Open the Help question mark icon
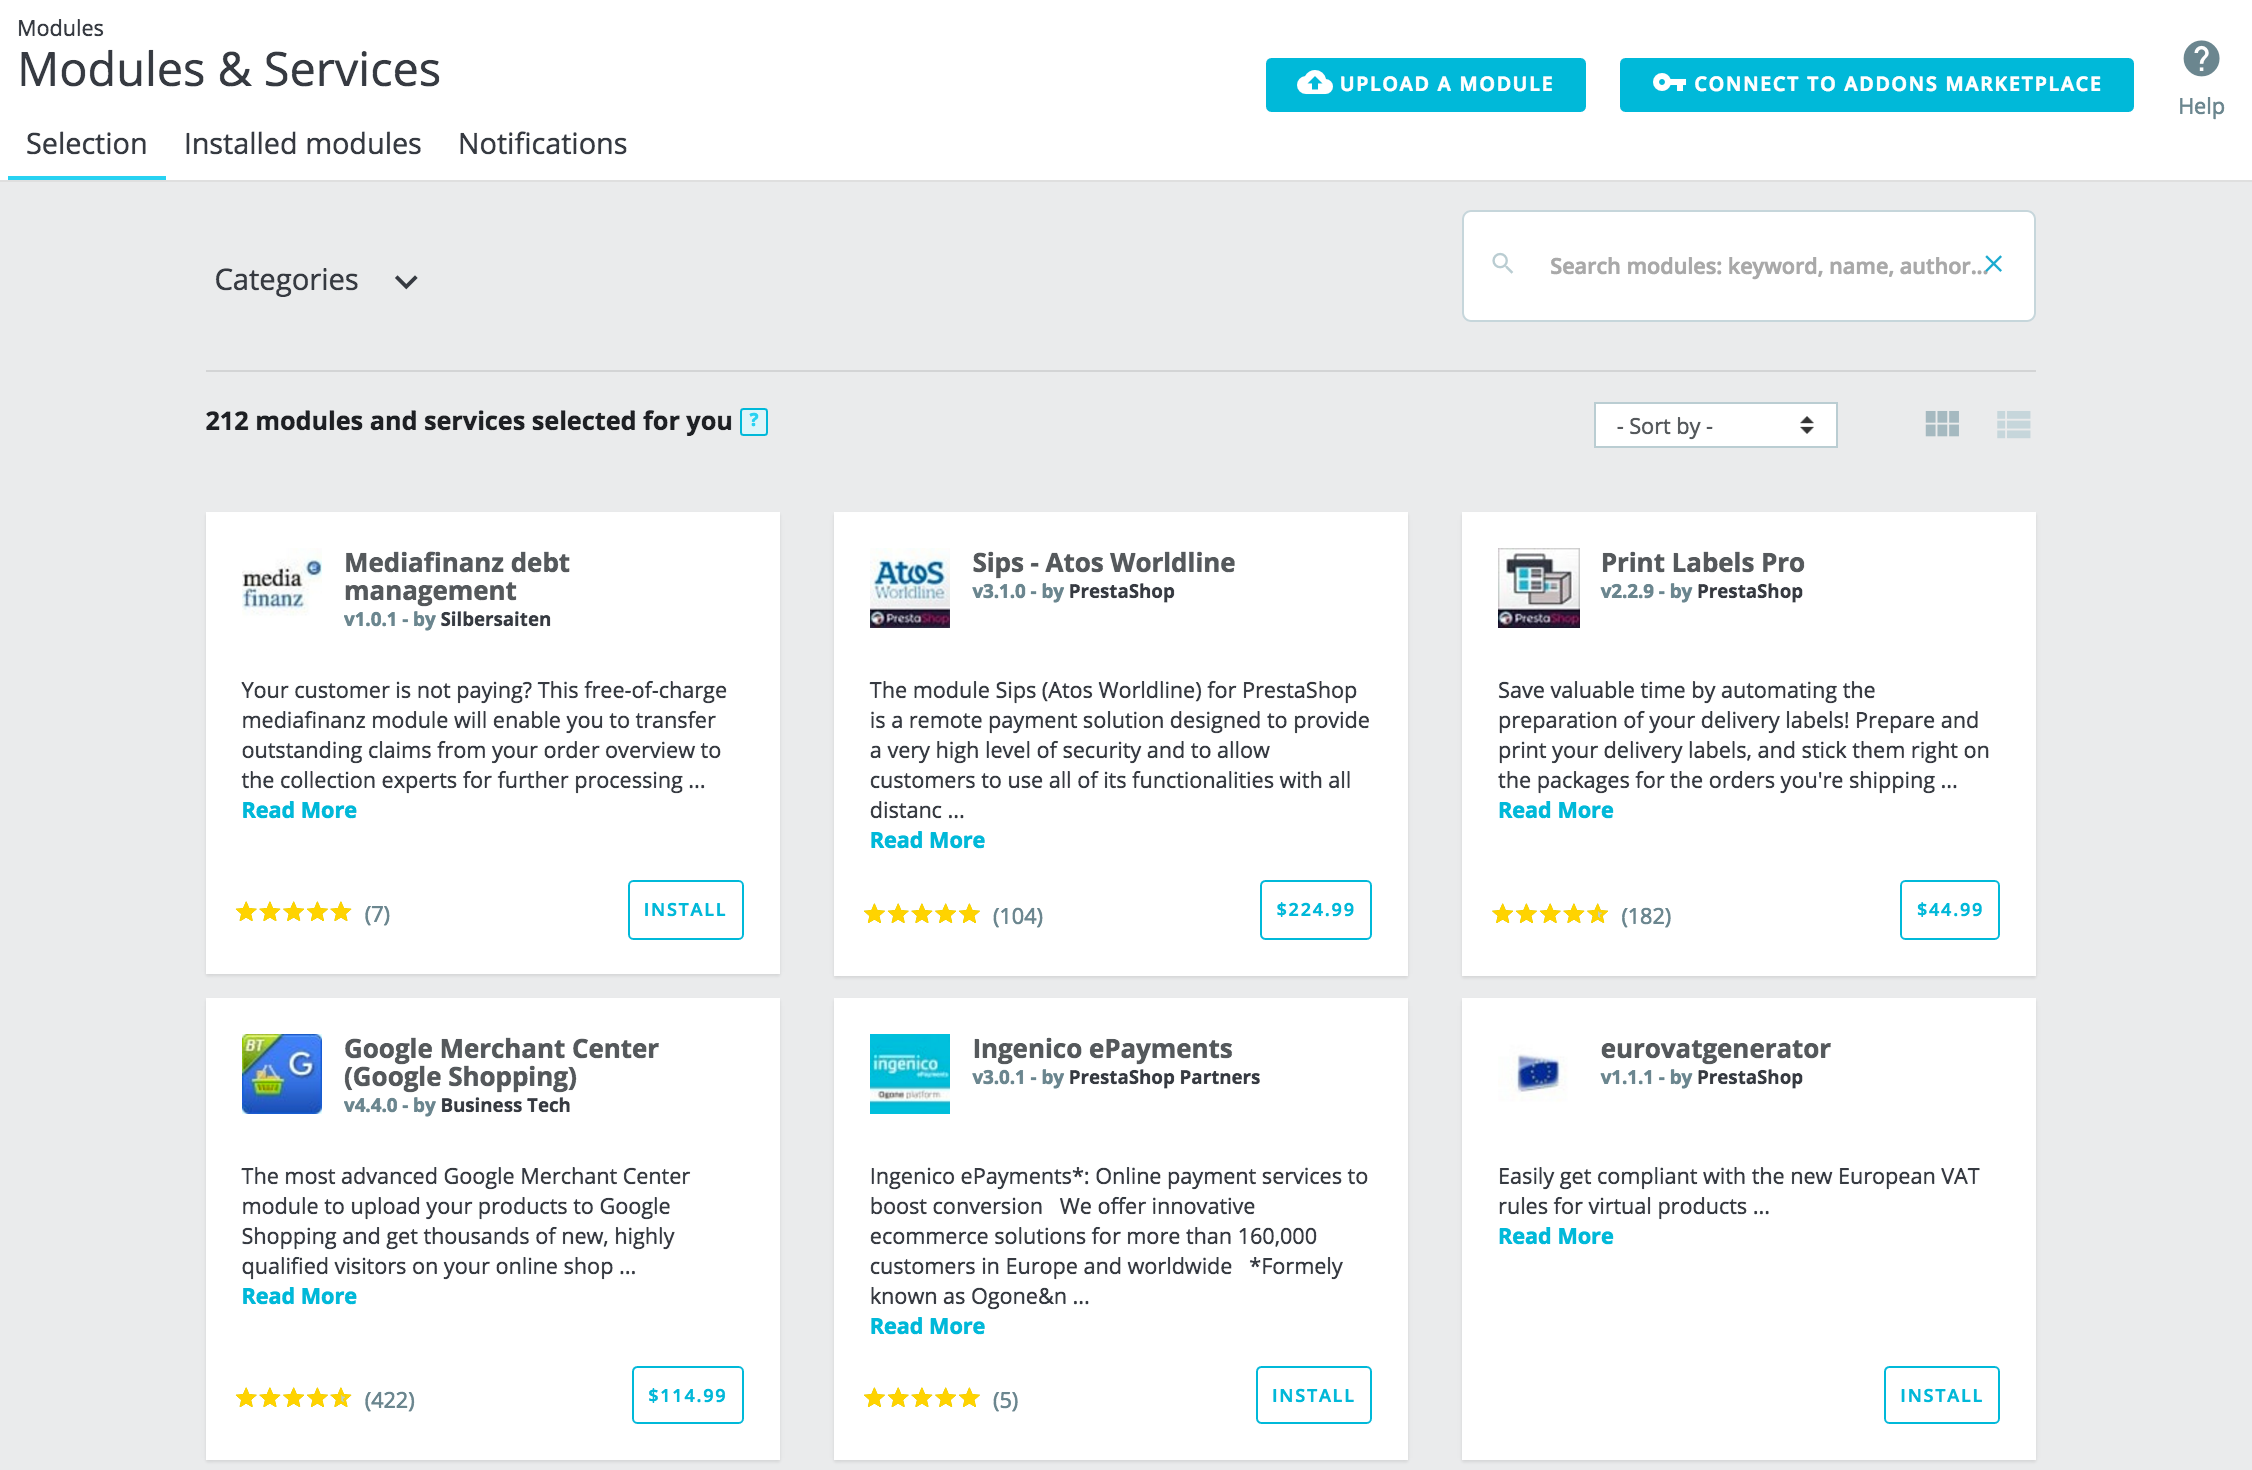2252x1470 pixels. [x=2200, y=59]
